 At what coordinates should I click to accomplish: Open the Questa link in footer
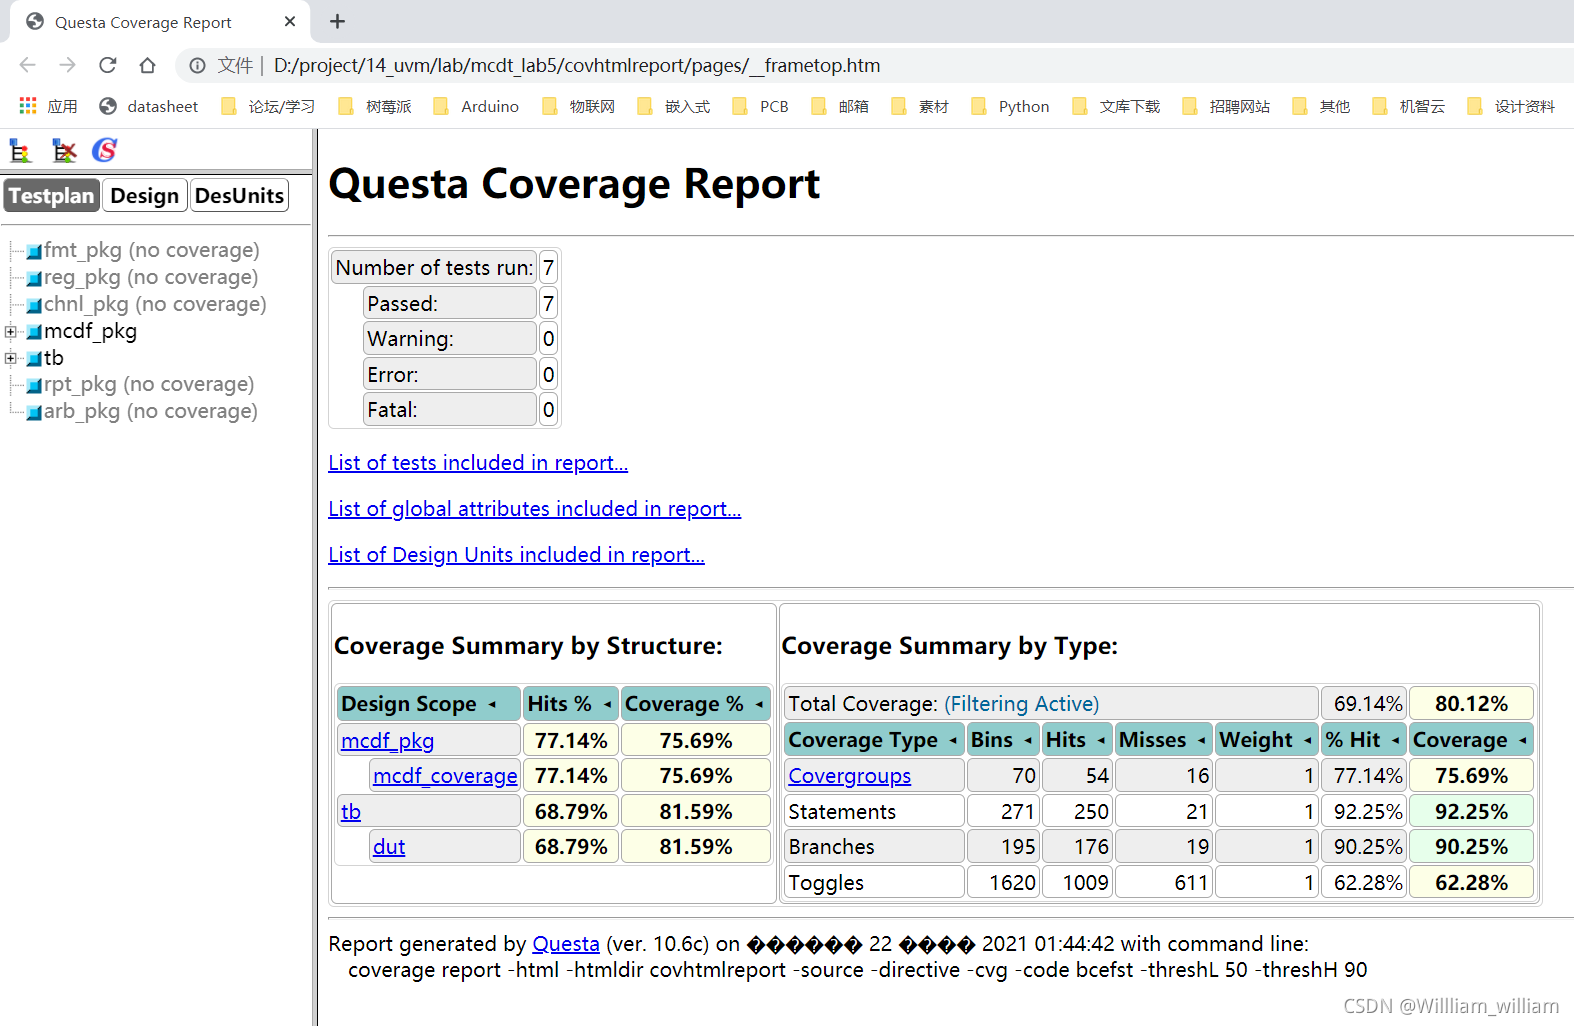[566, 944]
